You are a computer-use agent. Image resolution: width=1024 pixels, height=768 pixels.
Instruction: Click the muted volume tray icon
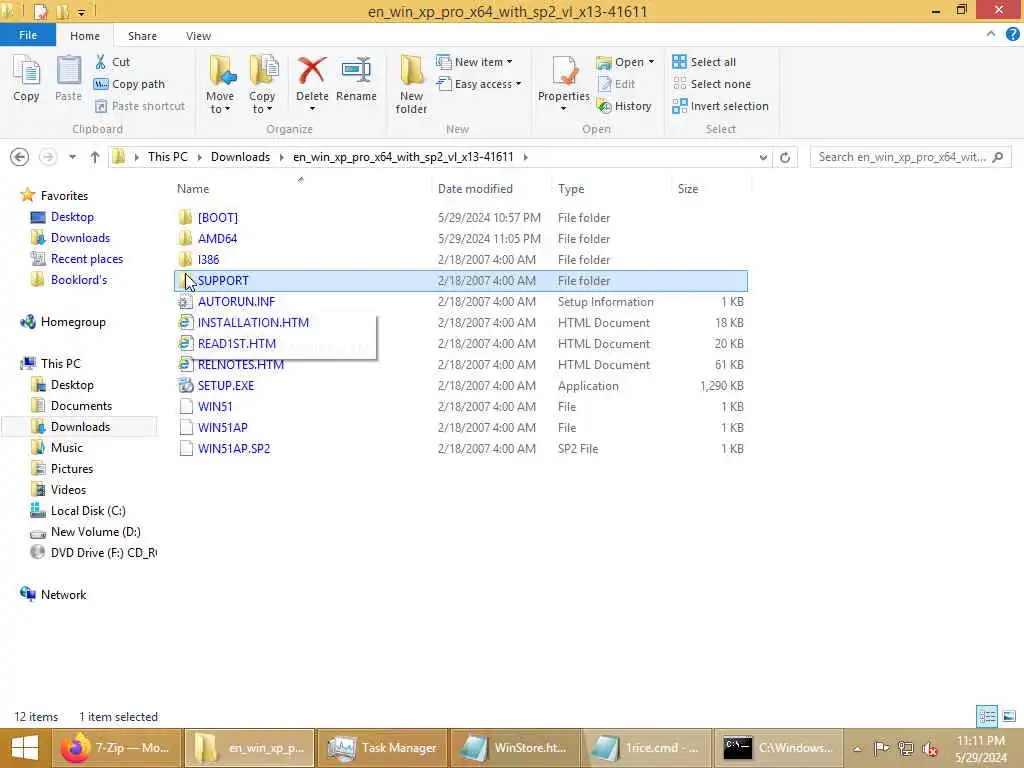(x=929, y=748)
